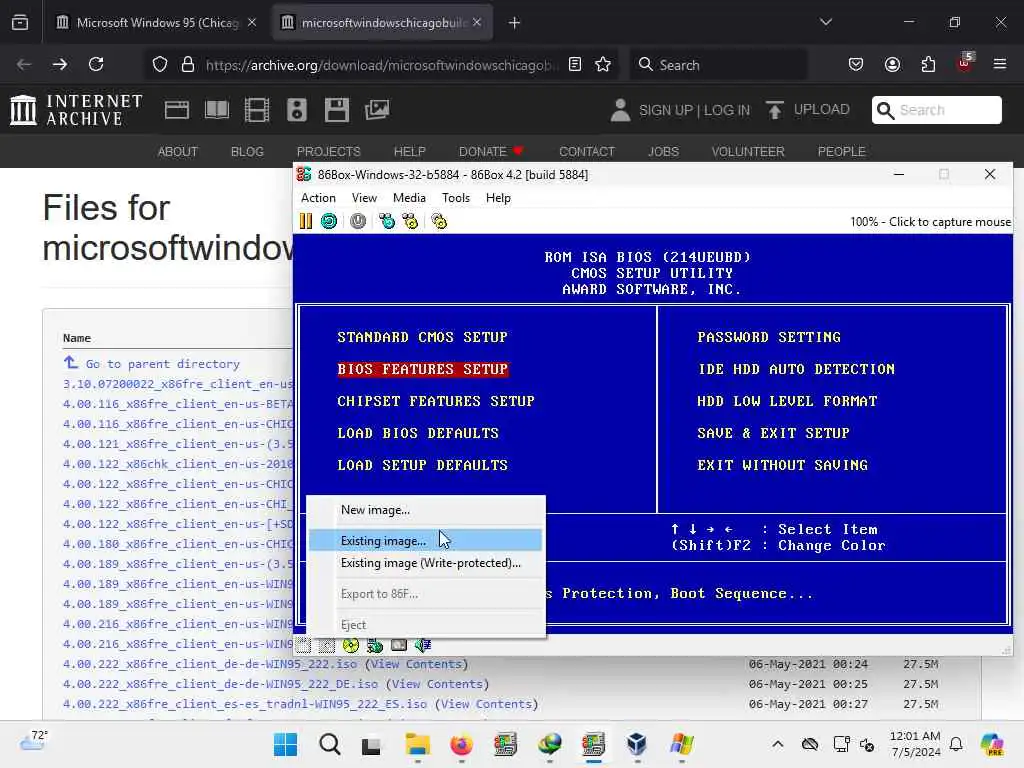
Task: Open the weather widget showing 72°
Action: [x=33, y=741]
